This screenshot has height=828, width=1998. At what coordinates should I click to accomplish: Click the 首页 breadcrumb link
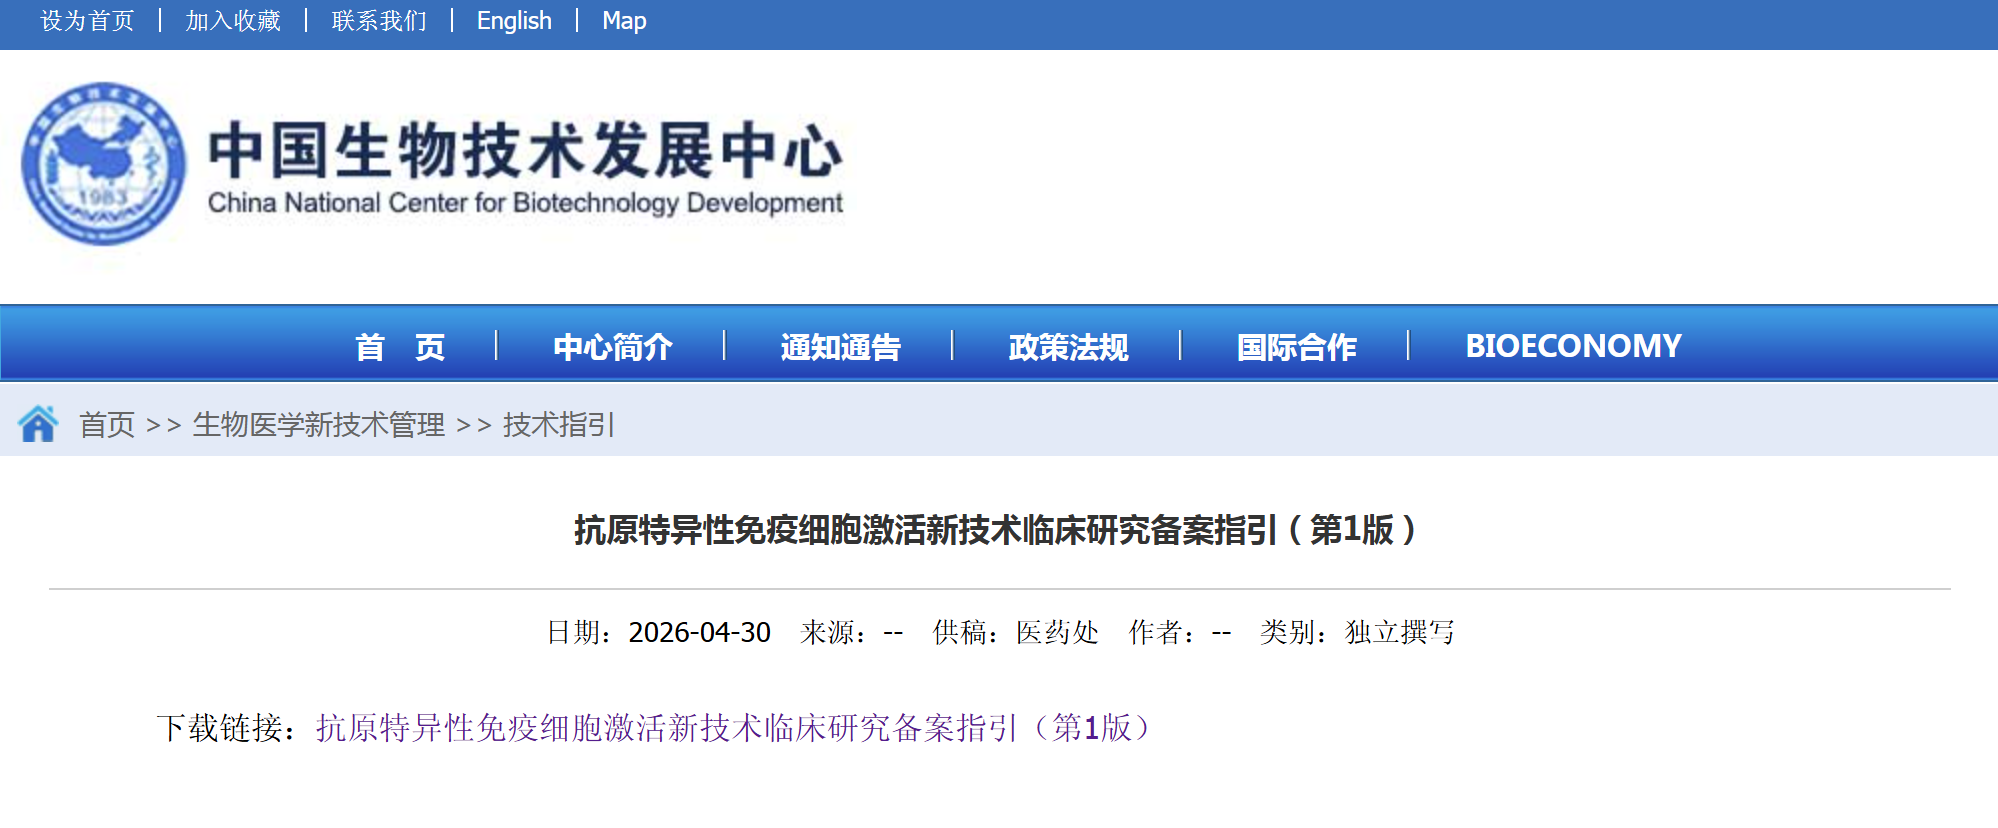tap(107, 425)
